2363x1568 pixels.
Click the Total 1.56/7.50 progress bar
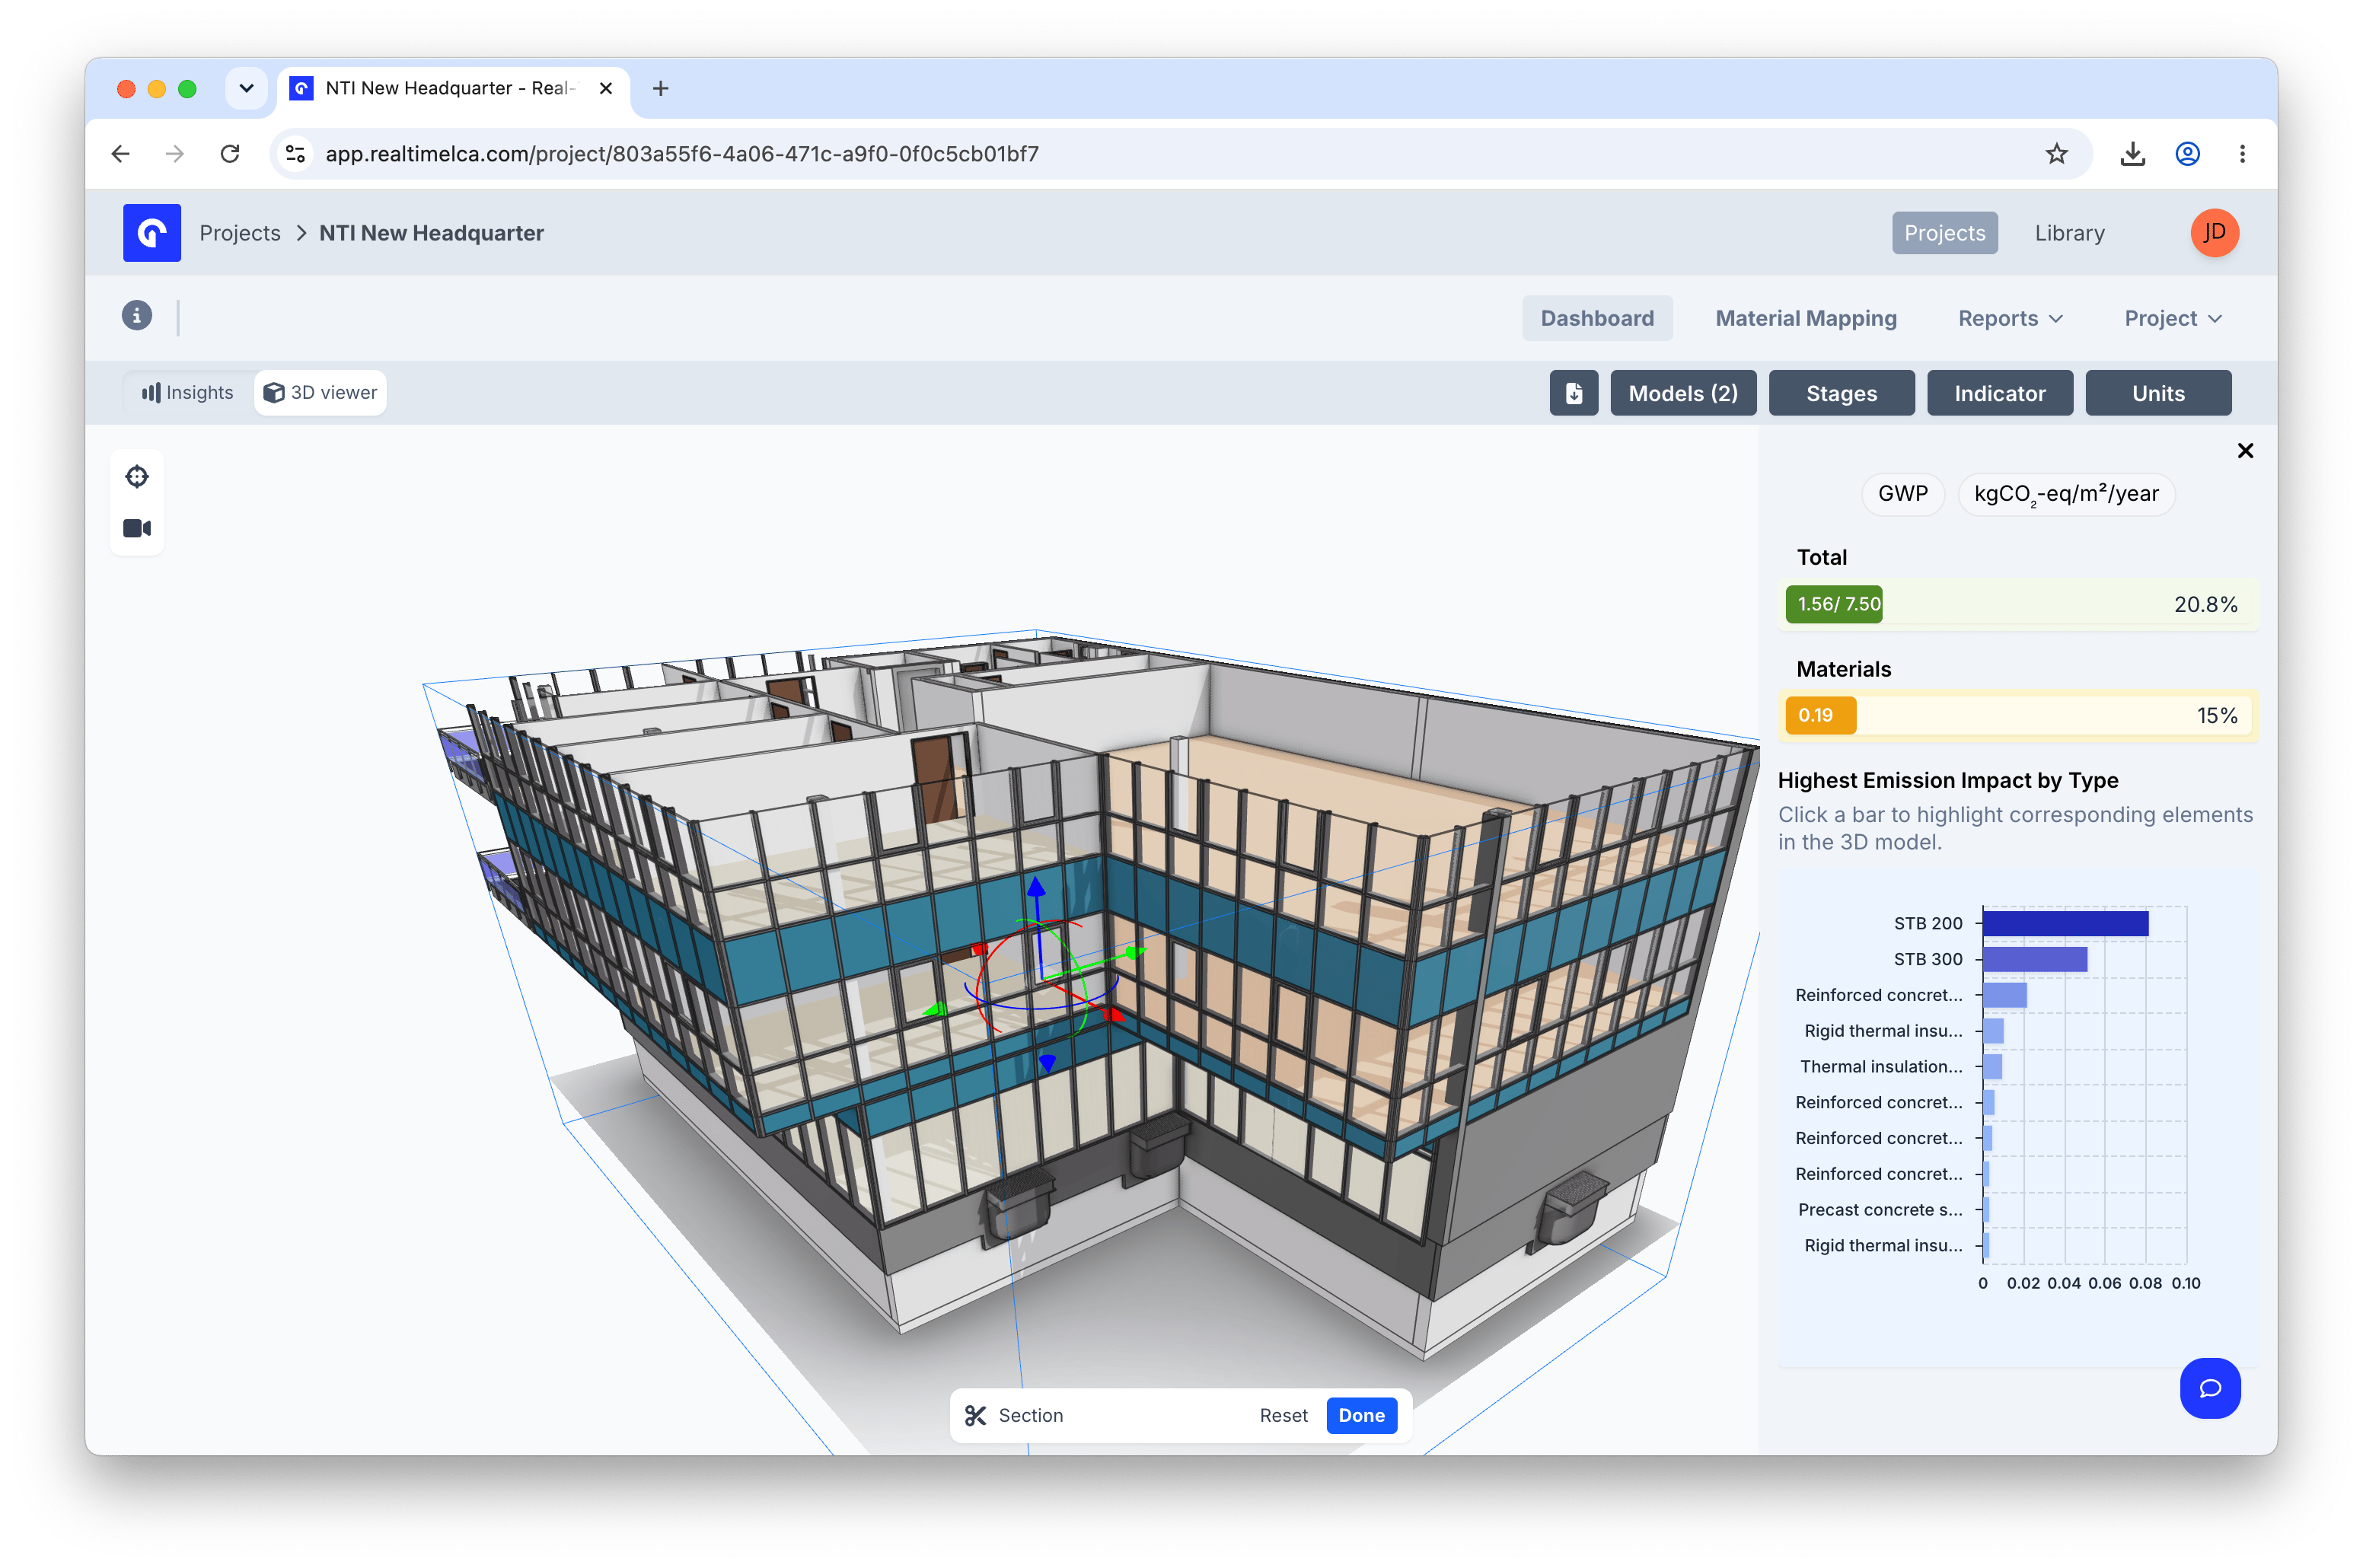(x=2018, y=604)
